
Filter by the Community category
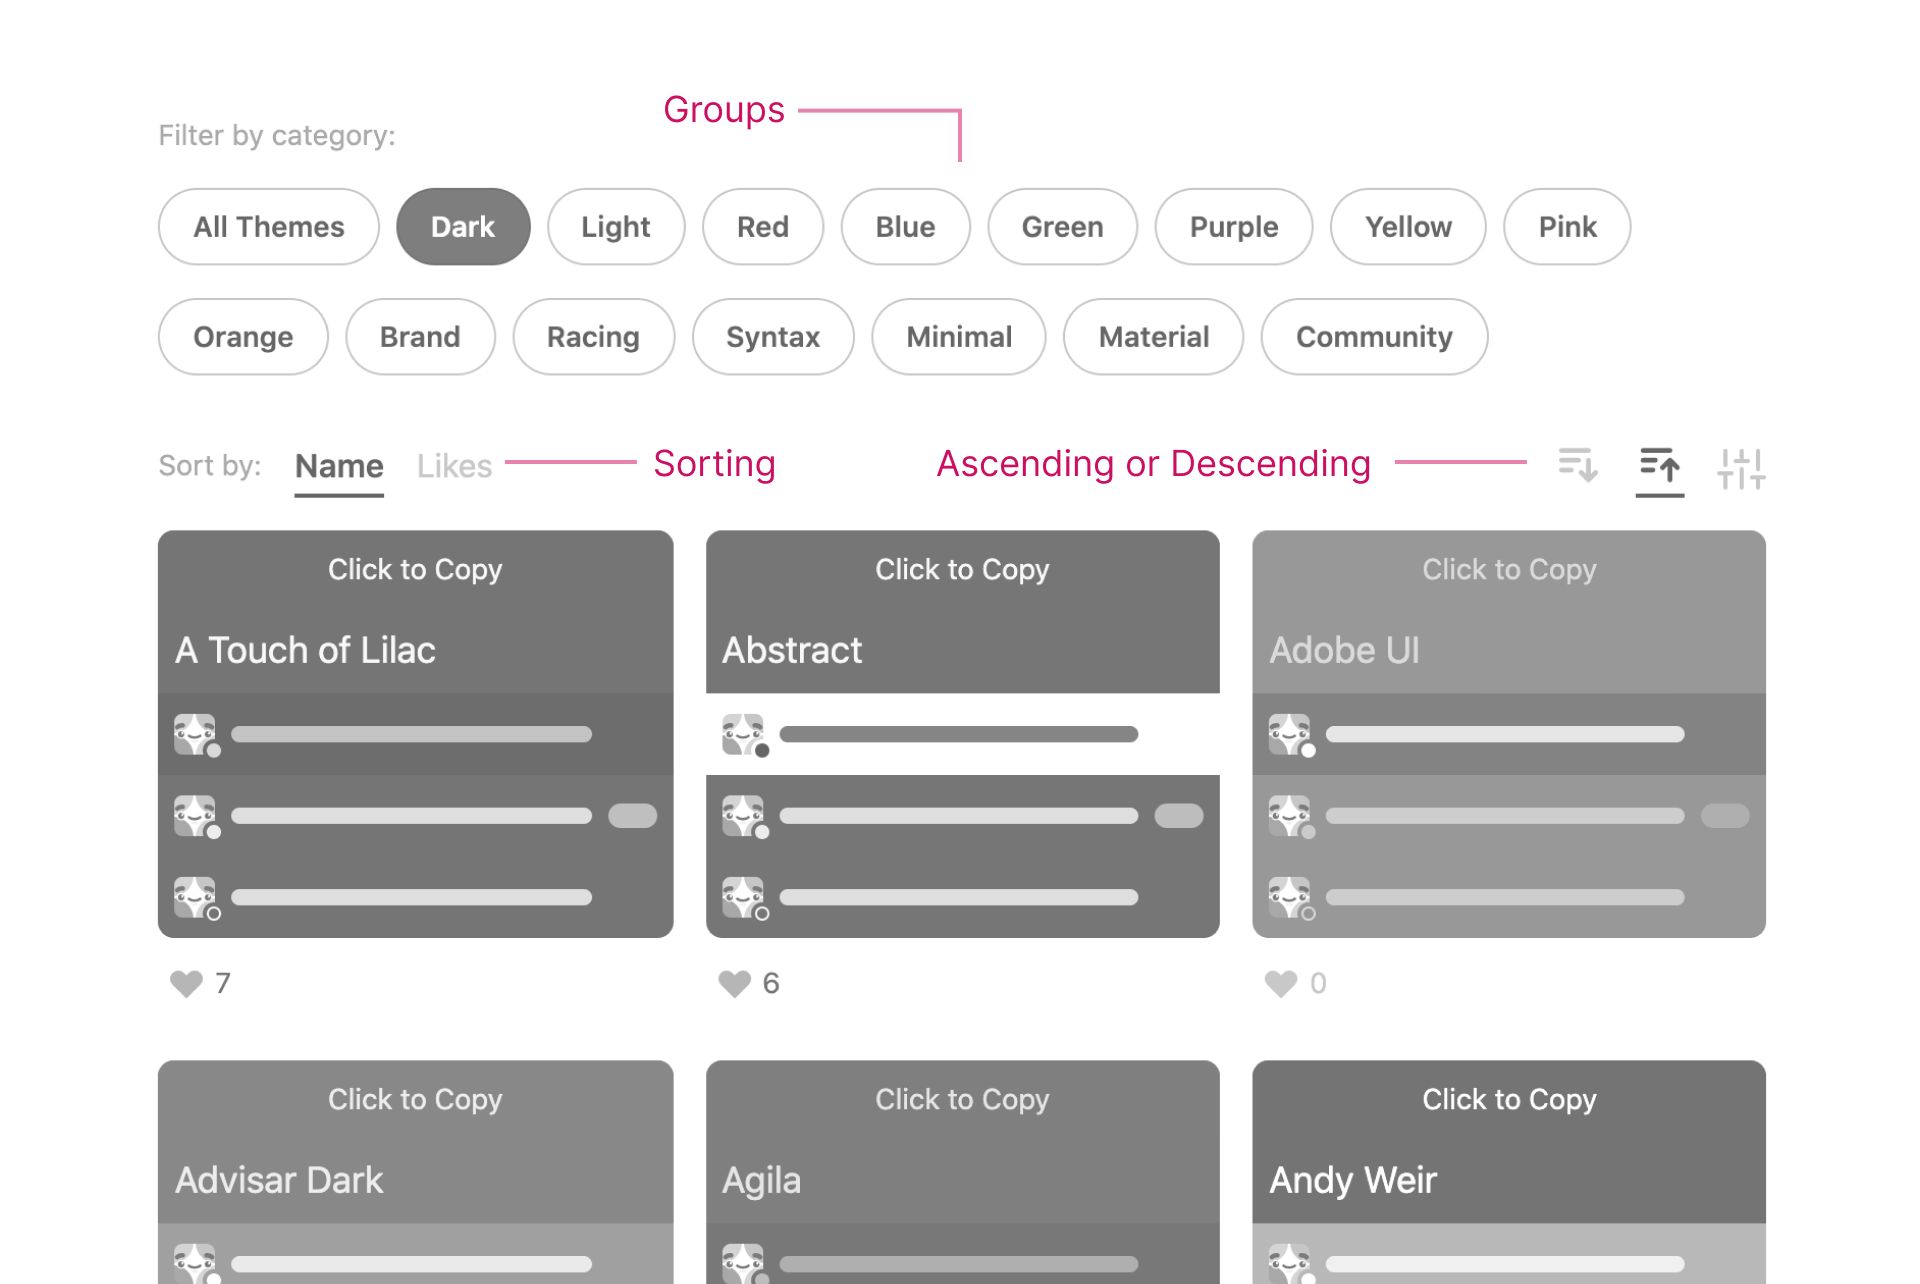1373,337
